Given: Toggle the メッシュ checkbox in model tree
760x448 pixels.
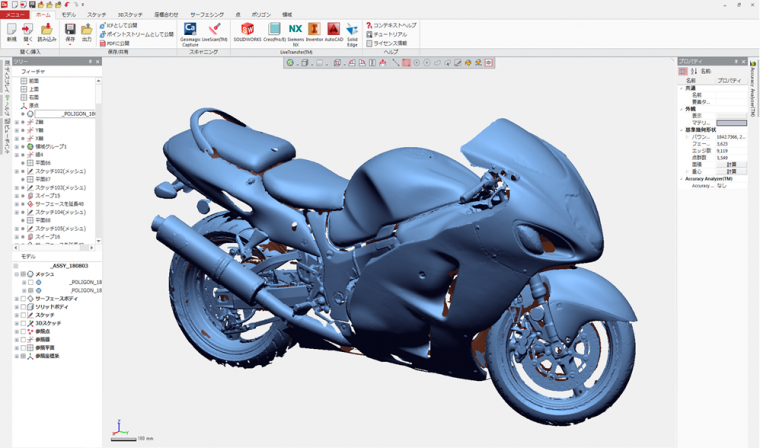Looking at the screenshot, I should point(23,274).
